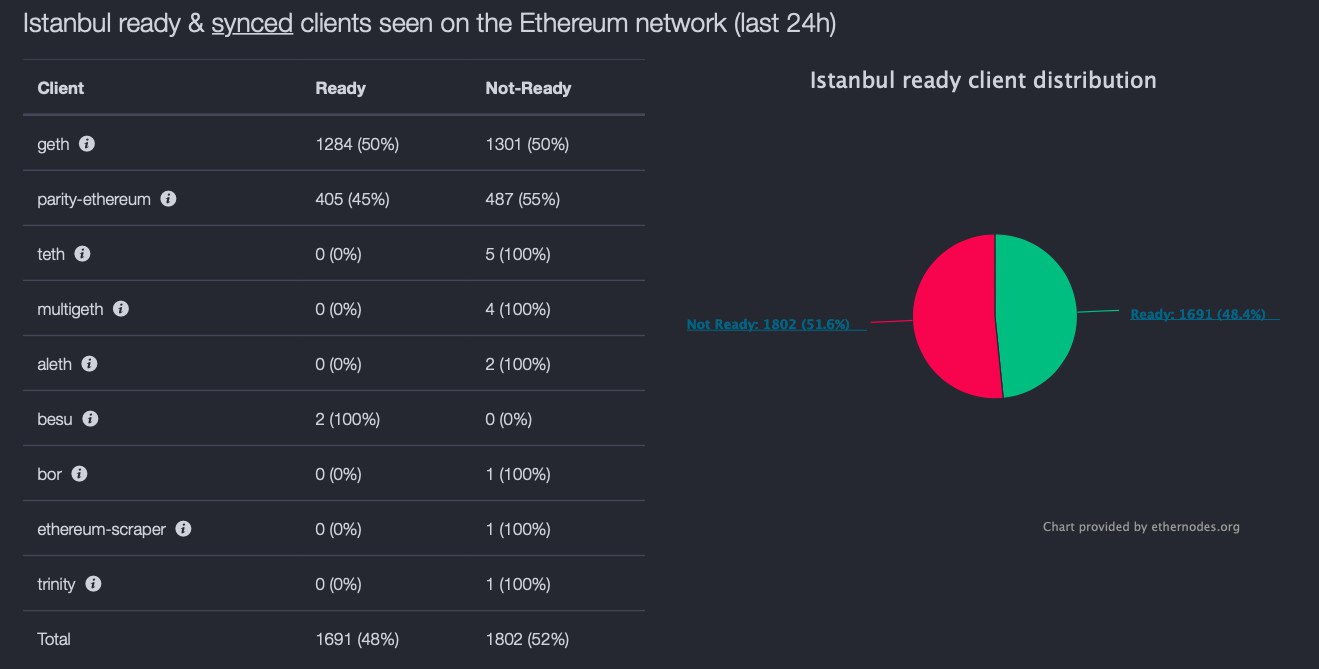Click the ethereum-scraper info icon
The width and height of the screenshot is (1319, 669).
coord(184,529)
